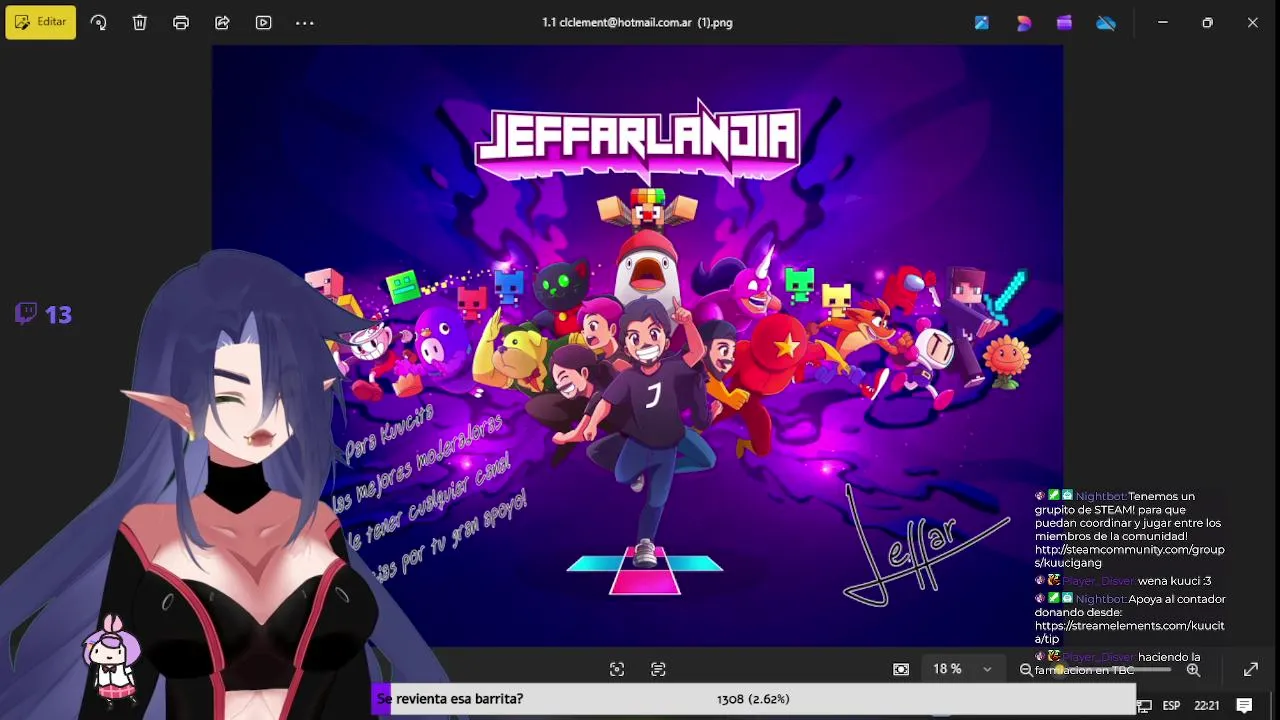Adjust the zoom slider handle
1280x720 pixels.
click(x=1059, y=669)
